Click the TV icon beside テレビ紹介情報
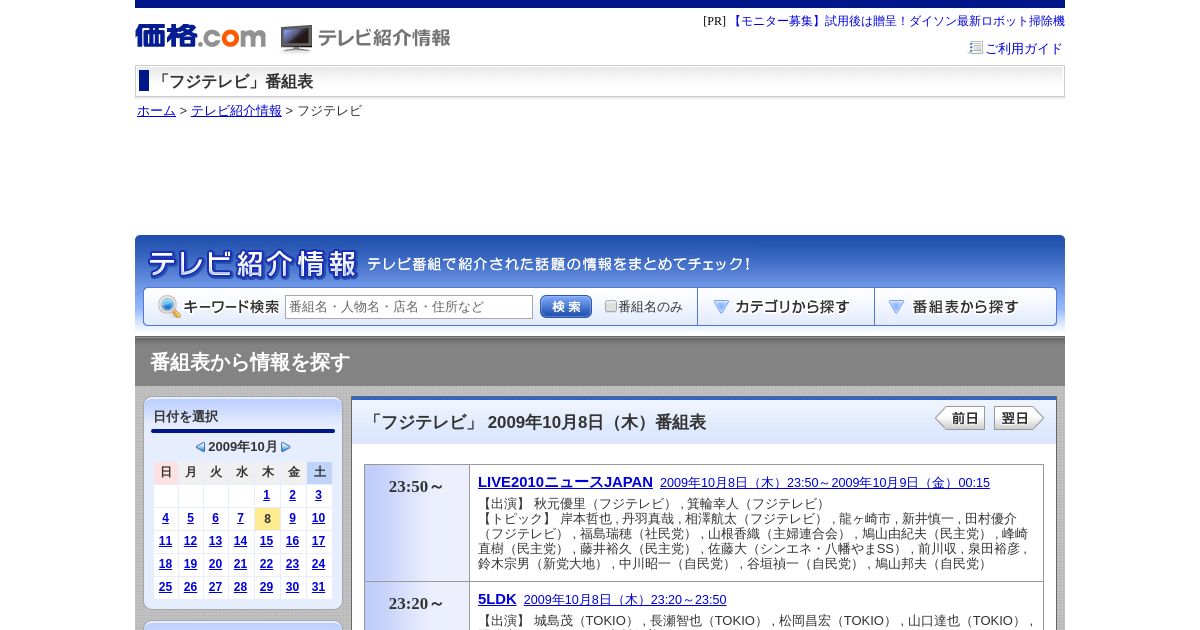This screenshot has height=630, width=1200. 296,38
